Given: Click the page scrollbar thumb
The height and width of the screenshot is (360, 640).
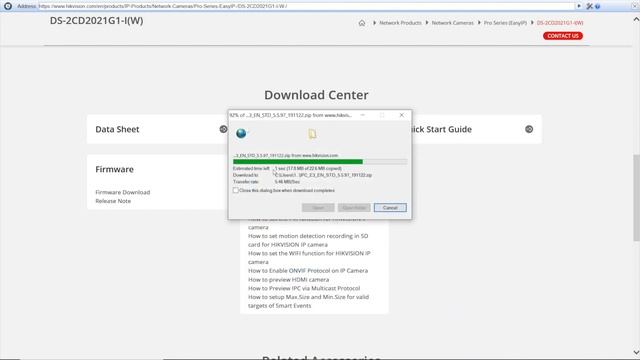Looking at the screenshot, I should pyautogui.click(x=636, y=198).
